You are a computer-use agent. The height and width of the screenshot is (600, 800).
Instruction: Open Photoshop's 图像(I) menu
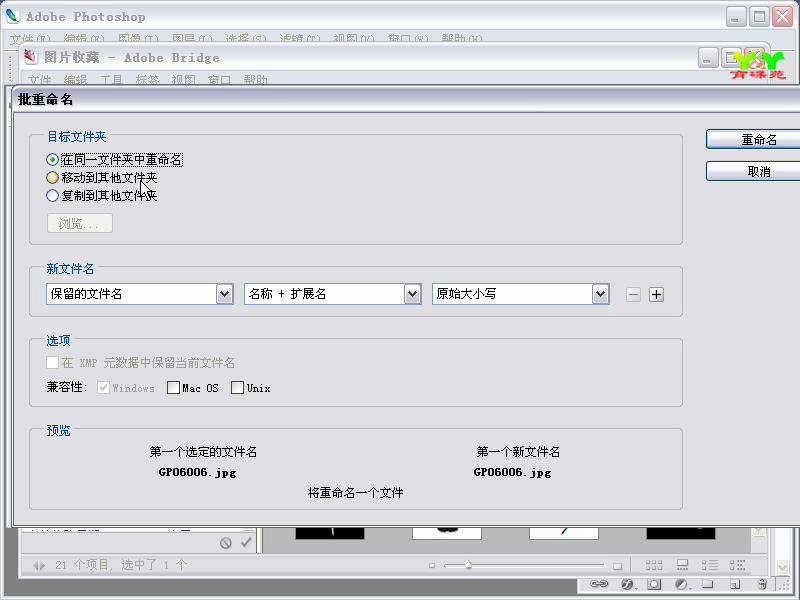[x=138, y=38]
